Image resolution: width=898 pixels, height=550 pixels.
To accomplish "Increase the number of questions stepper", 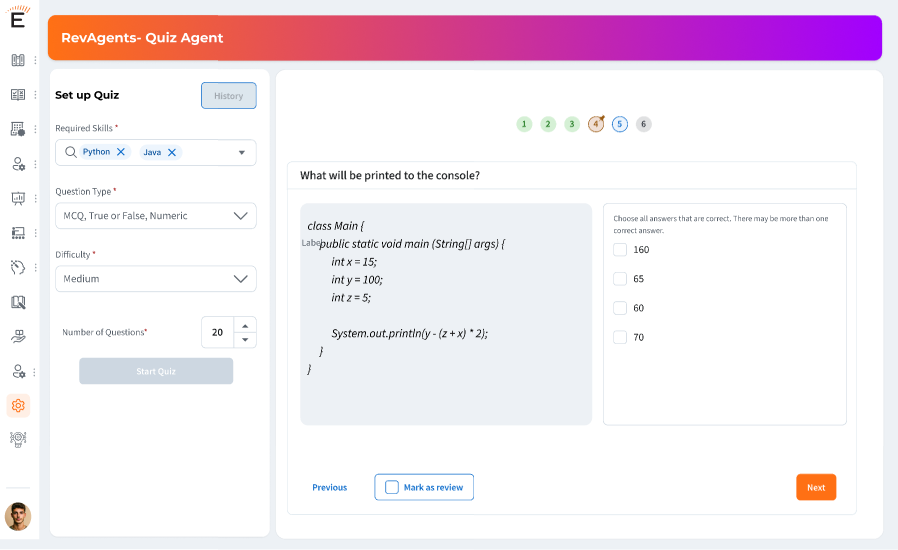I will click(x=245, y=324).
